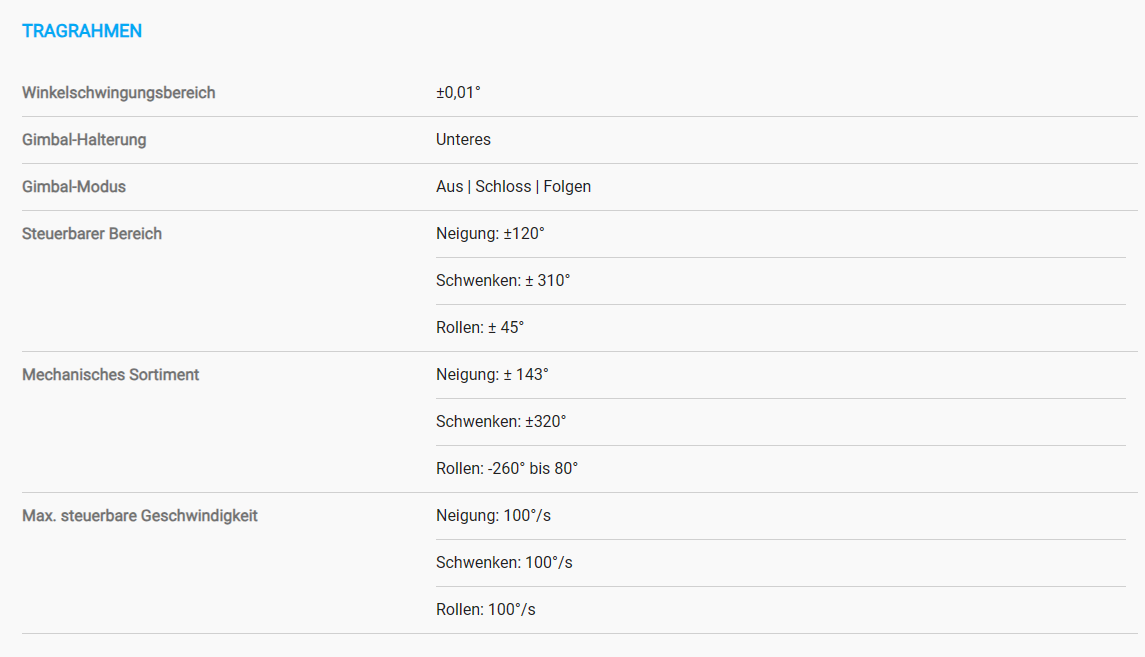Click the Schwenken: ±320° entry
The height and width of the screenshot is (657, 1145).
[x=501, y=421]
